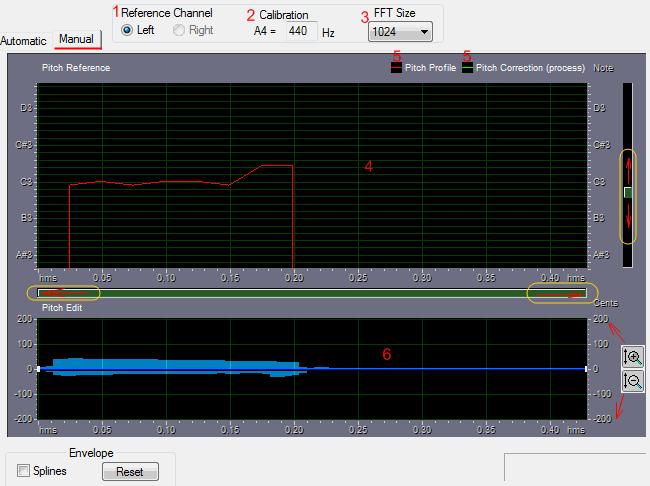This screenshot has height=486, width=650.
Task: Click the blue waveform in Pitch Edit graph
Action: coord(150,366)
